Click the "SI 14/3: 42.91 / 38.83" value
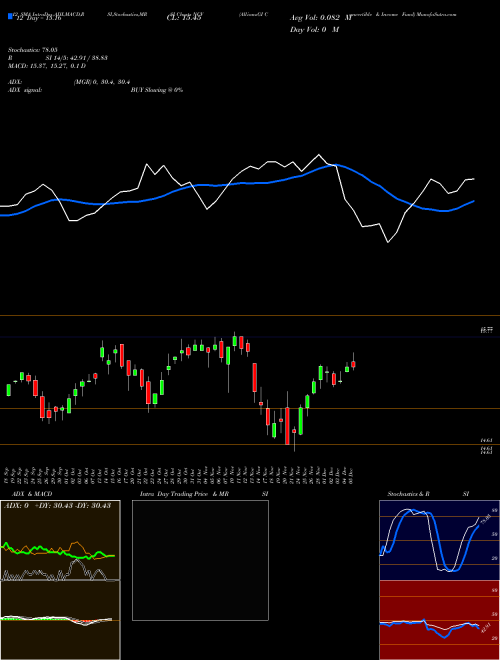Image resolution: width=500 pixels, height=660 pixels. click(x=77, y=58)
